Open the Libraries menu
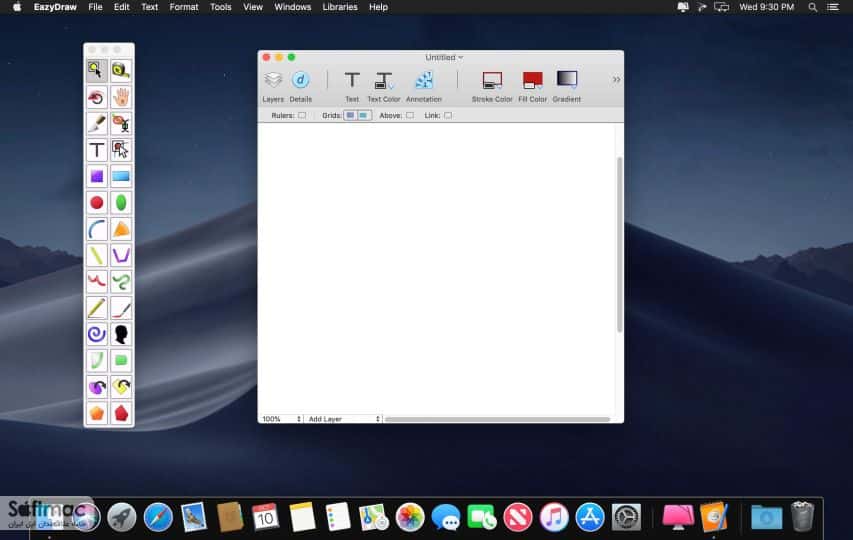The width and height of the screenshot is (853, 540). coord(339,7)
